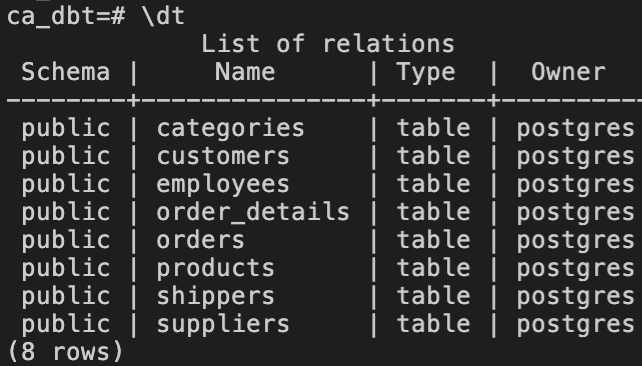Click the order_details table name

pos(253,212)
